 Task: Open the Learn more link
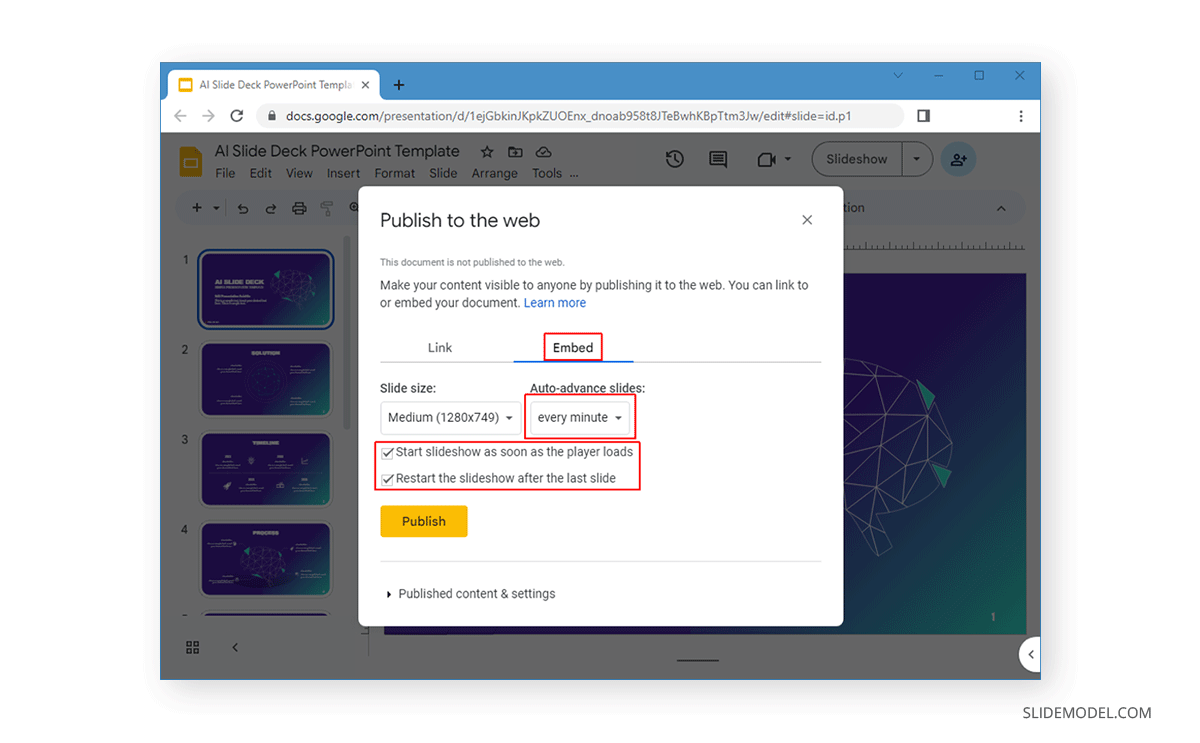tap(555, 302)
